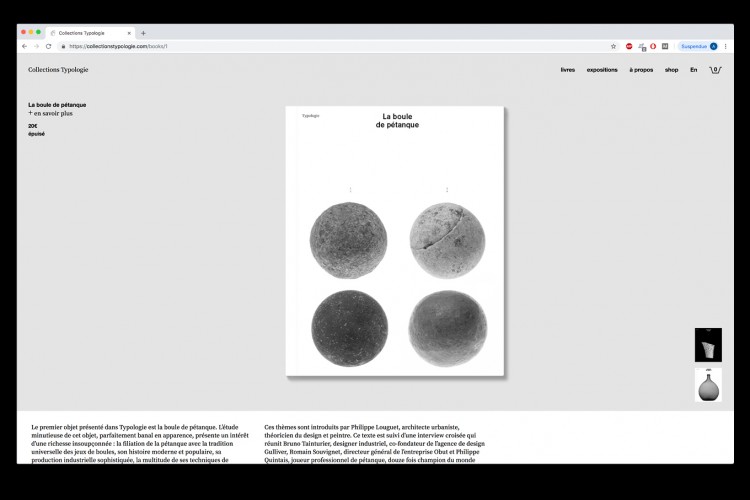Click the browser forward arrow
Screen dimensions: 750x500
(x=36, y=46)
